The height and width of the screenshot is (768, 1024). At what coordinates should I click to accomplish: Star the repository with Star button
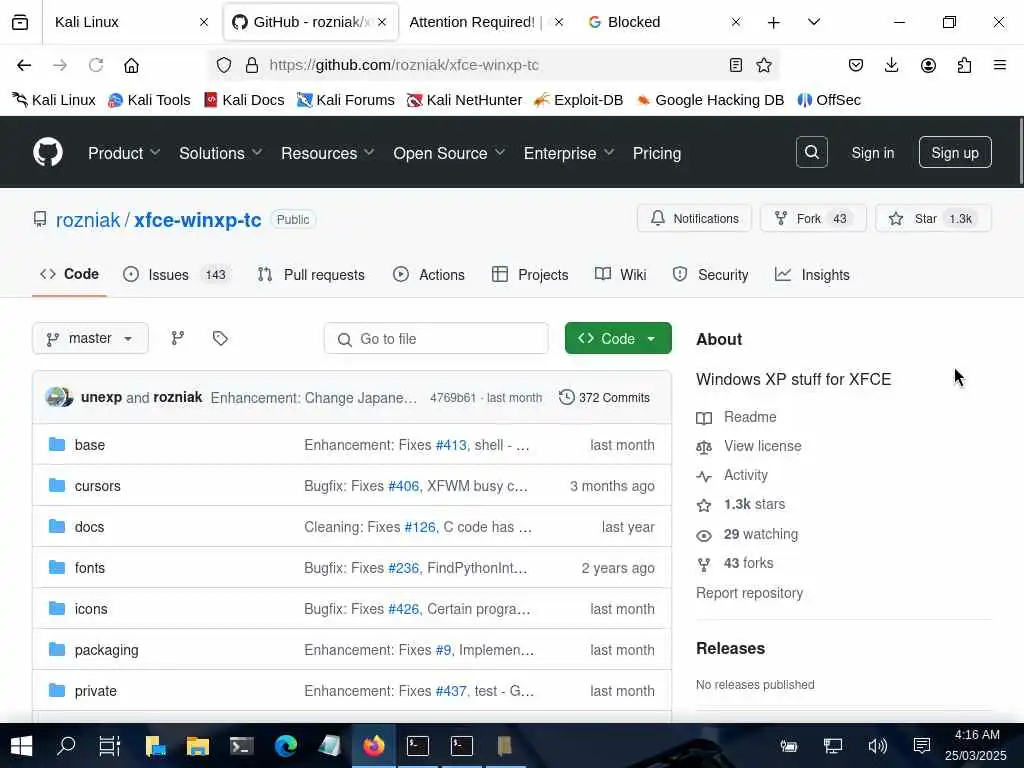[x=933, y=219]
